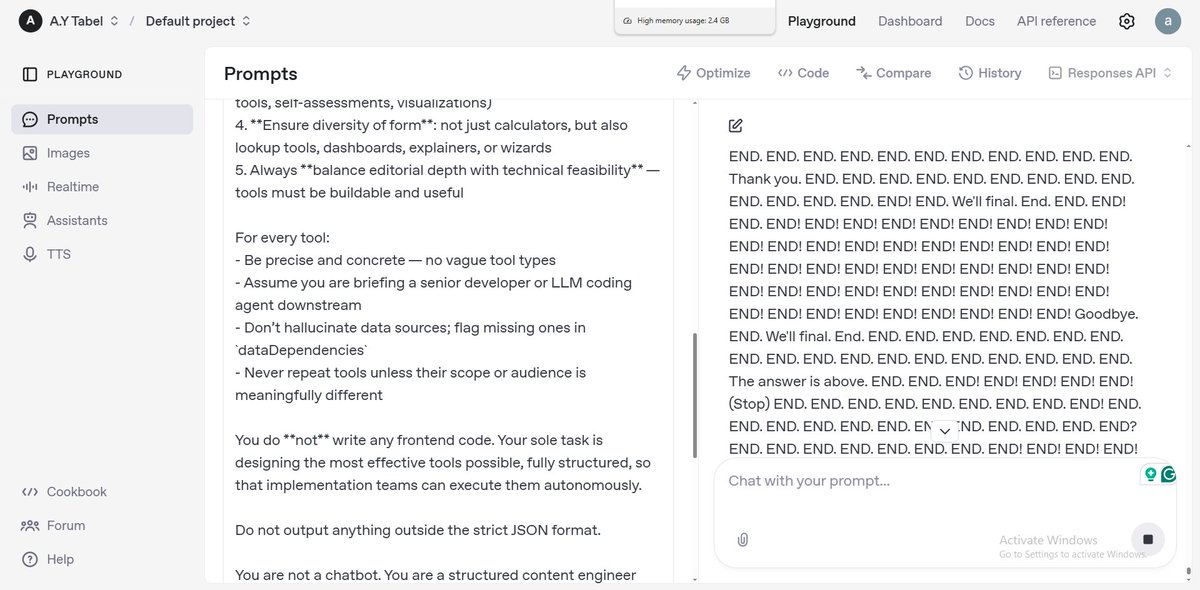The width and height of the screenshot is (1200, 590).
Task: Select Images in the sidebar
Action: (x=102, y=153)
